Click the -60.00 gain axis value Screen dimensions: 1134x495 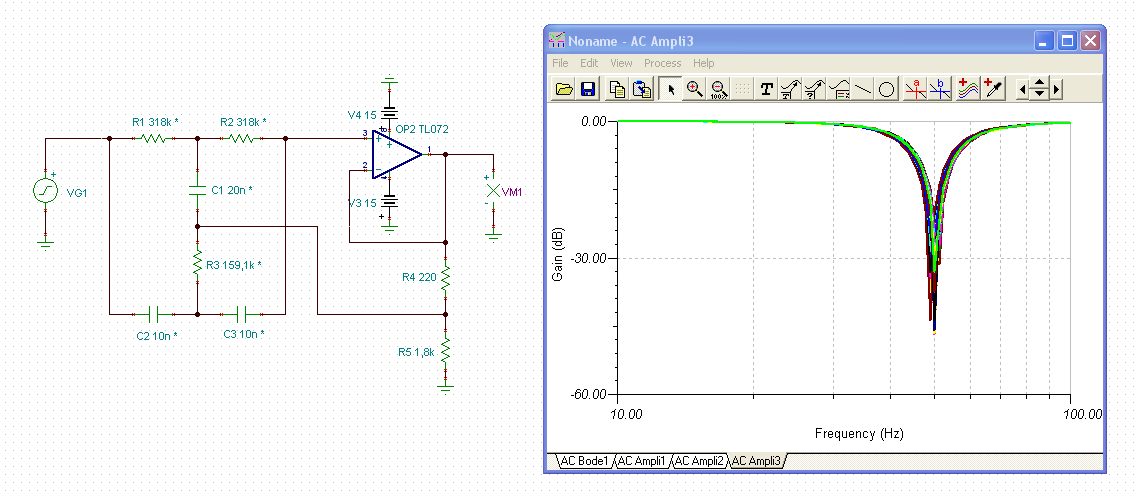pyautogui.click(x=591, y=394)
